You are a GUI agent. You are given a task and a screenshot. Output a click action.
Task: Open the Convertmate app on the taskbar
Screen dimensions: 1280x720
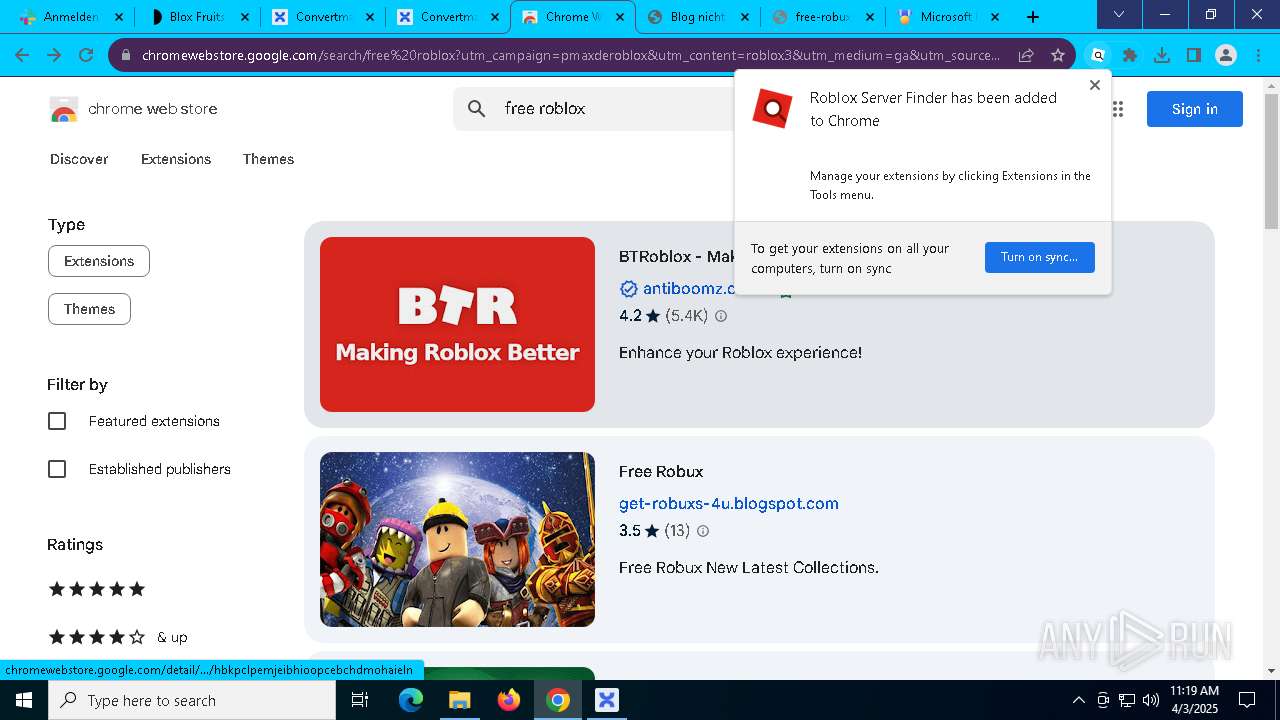click(606, 700)
